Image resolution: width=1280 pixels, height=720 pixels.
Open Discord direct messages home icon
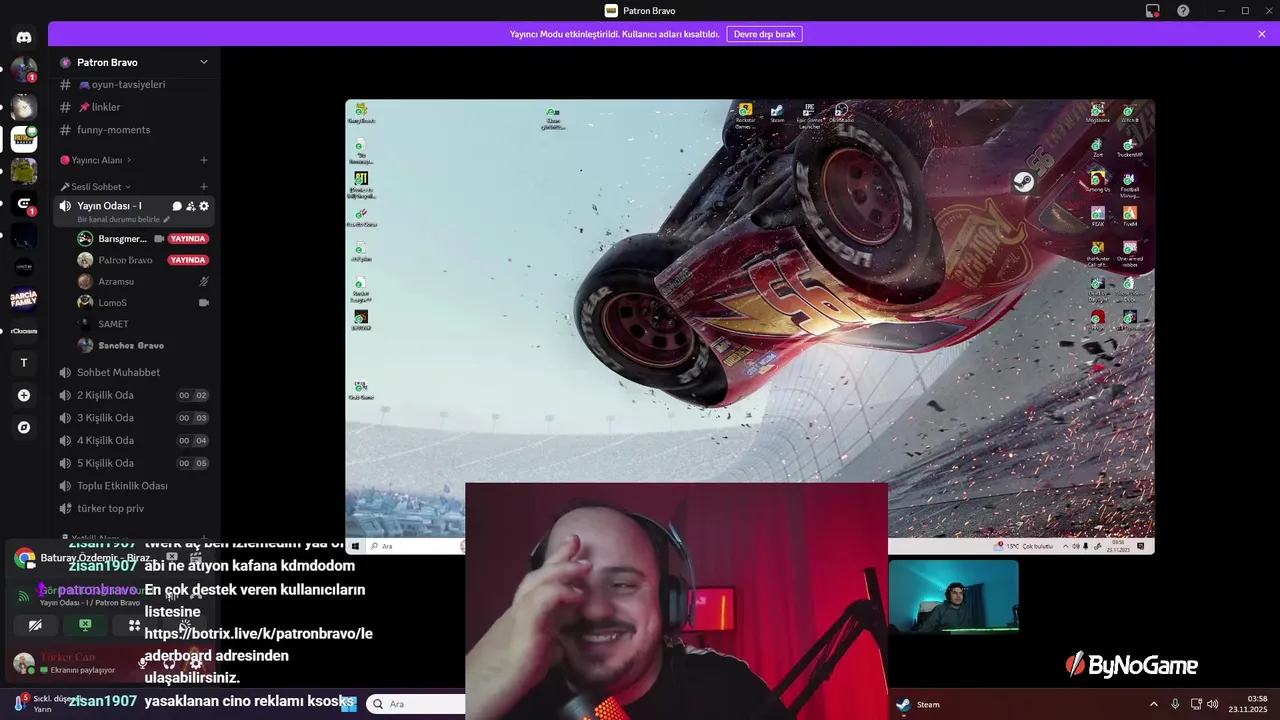[x=24, y=37]
